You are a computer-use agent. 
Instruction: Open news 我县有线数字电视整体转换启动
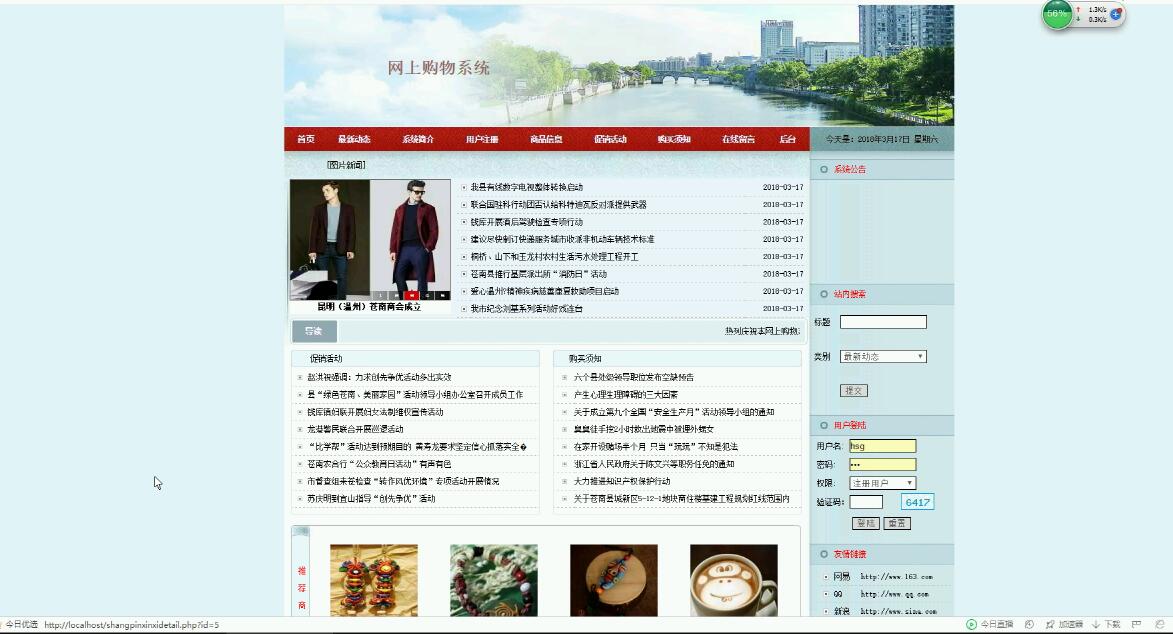[x=527, y=187]
